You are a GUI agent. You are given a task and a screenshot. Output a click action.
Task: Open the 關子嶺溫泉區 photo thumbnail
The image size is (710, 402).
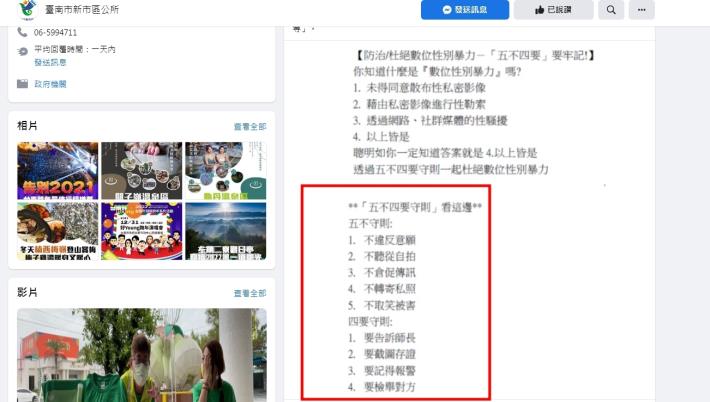(x=142, y=171)
